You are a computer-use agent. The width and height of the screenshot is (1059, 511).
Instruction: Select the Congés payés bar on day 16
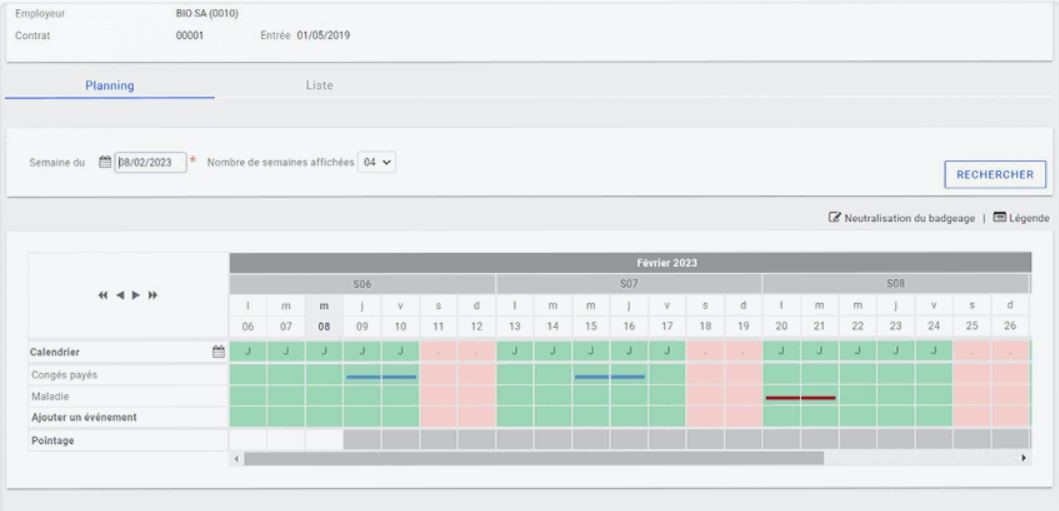(x=628, y=377)
